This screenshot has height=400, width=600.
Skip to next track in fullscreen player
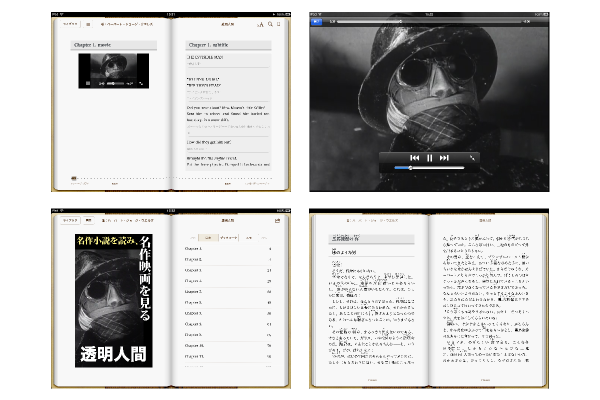(444, 158)
